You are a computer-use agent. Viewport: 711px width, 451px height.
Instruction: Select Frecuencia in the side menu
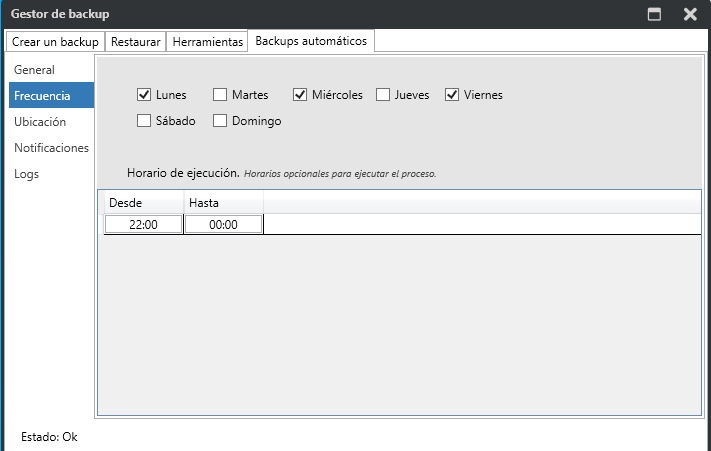[x=42, y=96]
